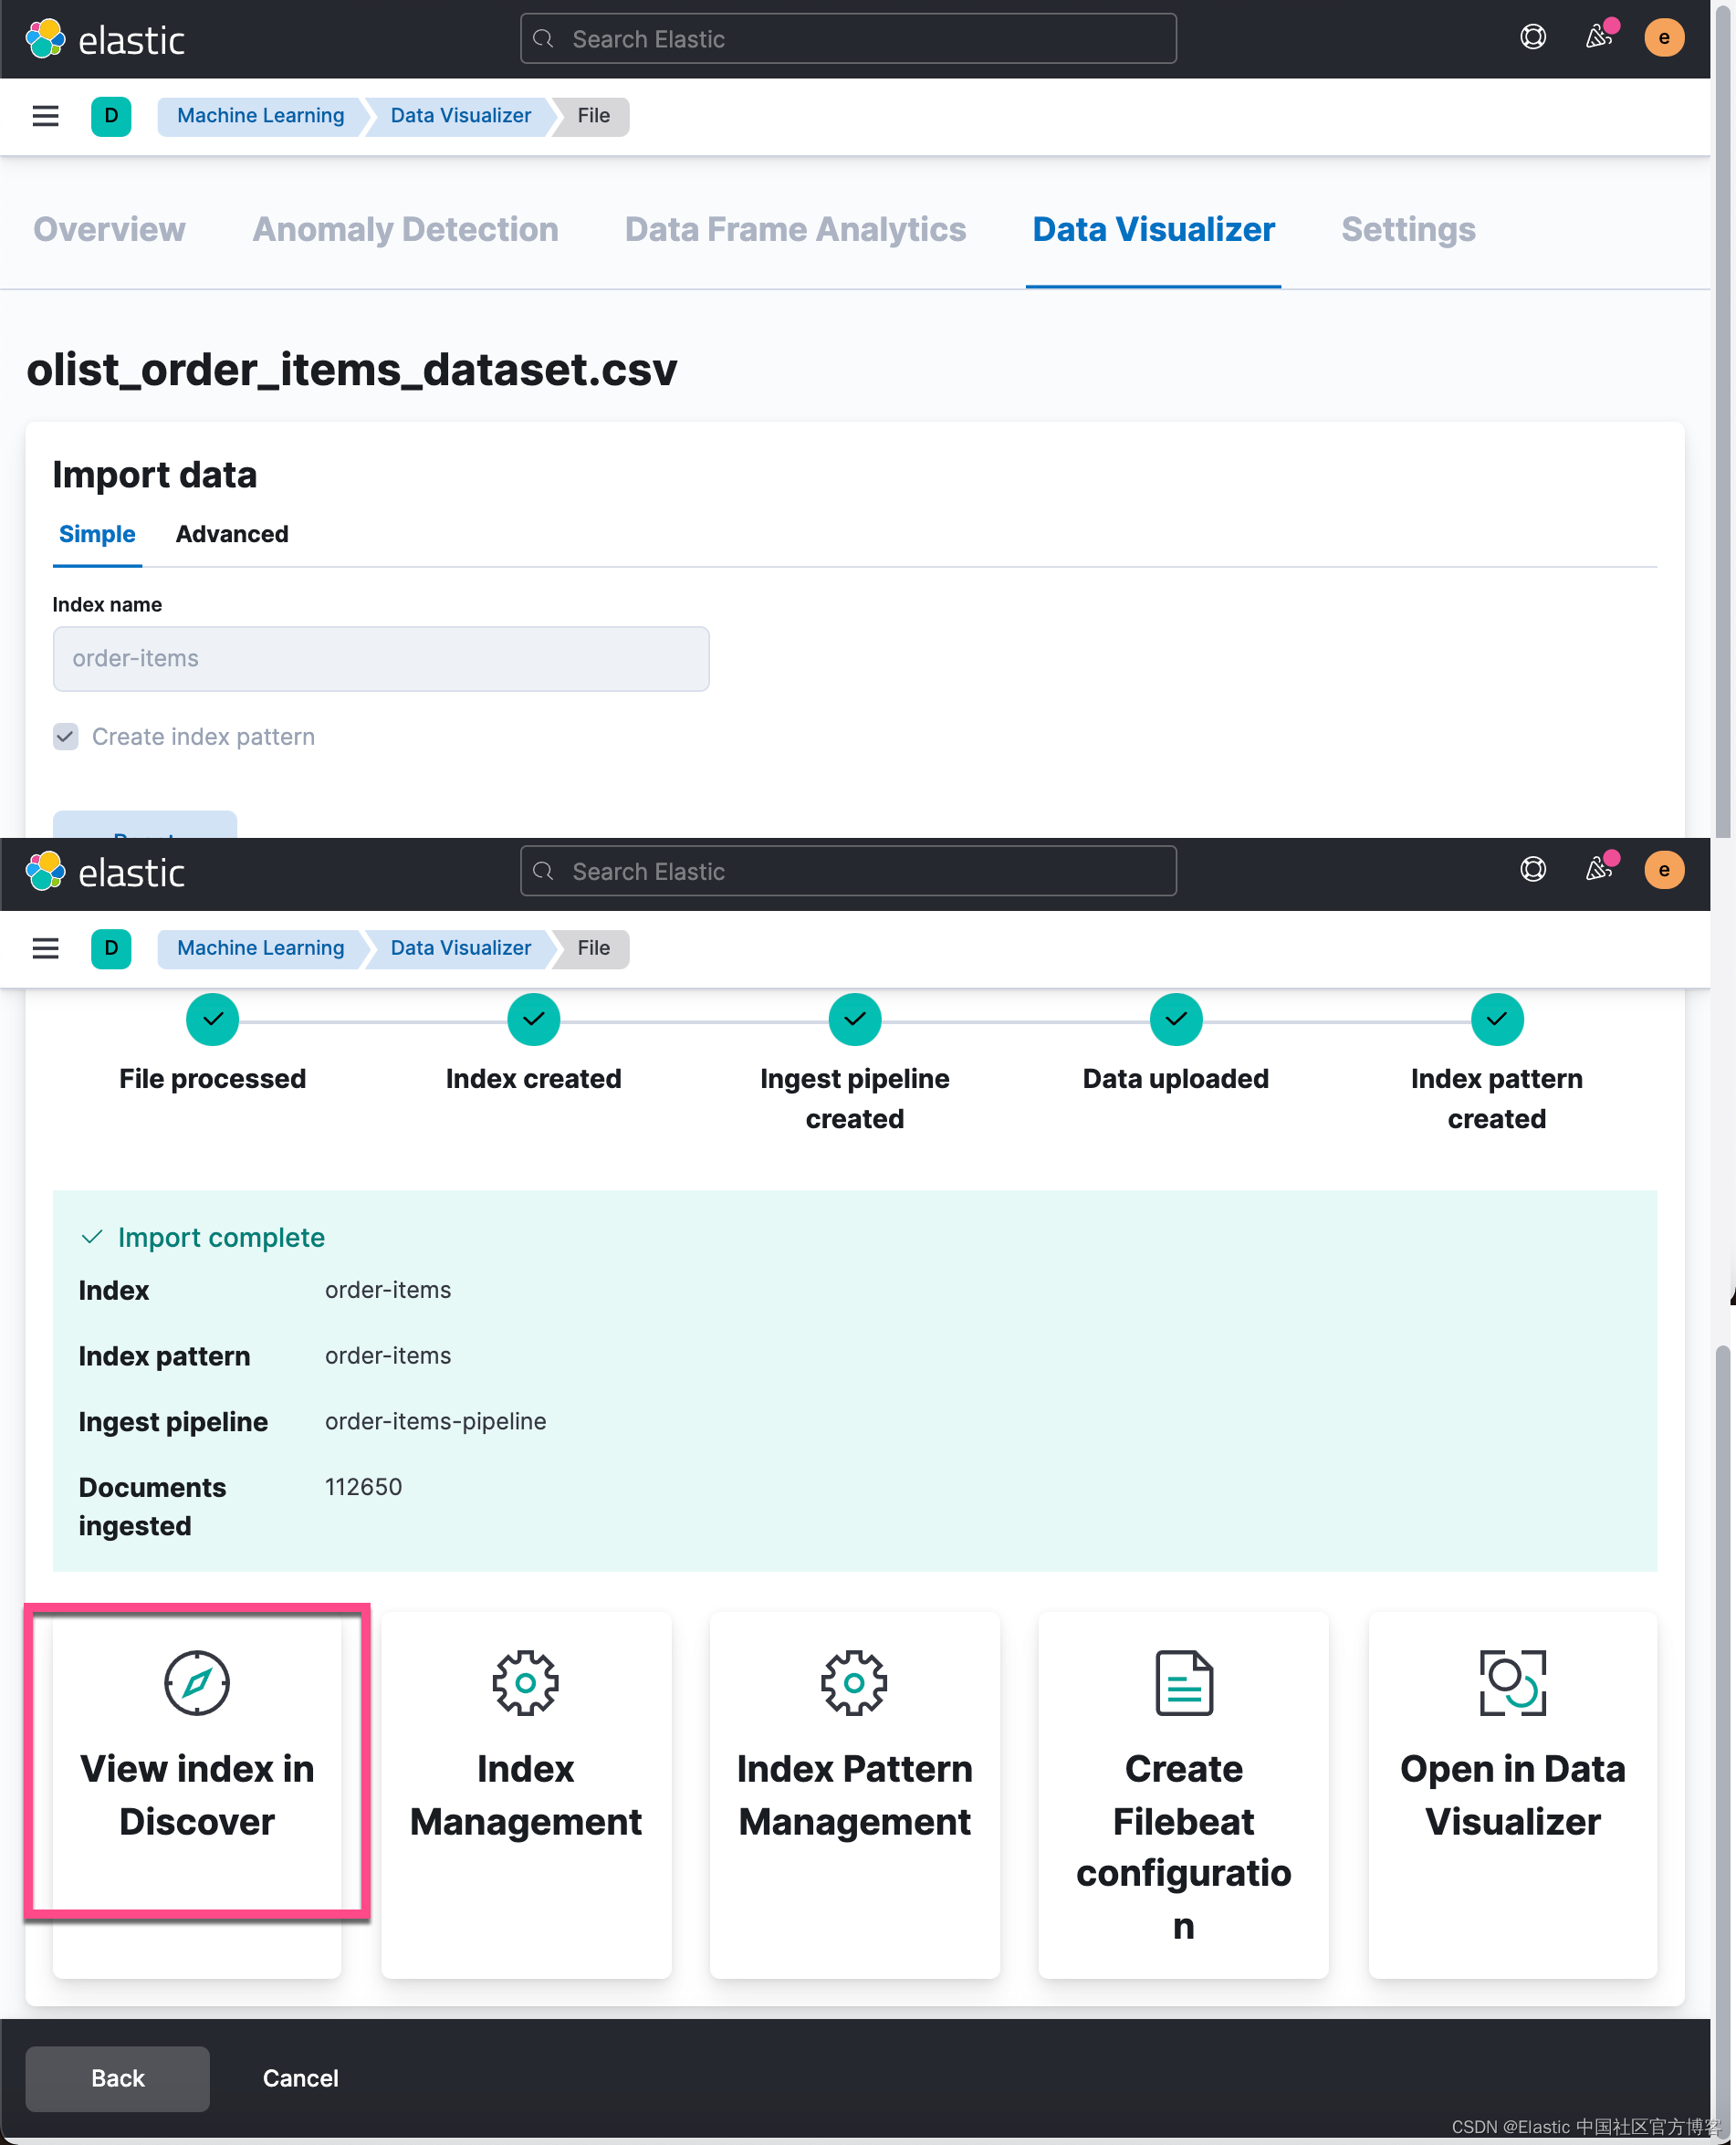The width and height of the screenshot is (1736, 2145).
Task: Click the green D space icon
Action: click(x=111, y=116)
